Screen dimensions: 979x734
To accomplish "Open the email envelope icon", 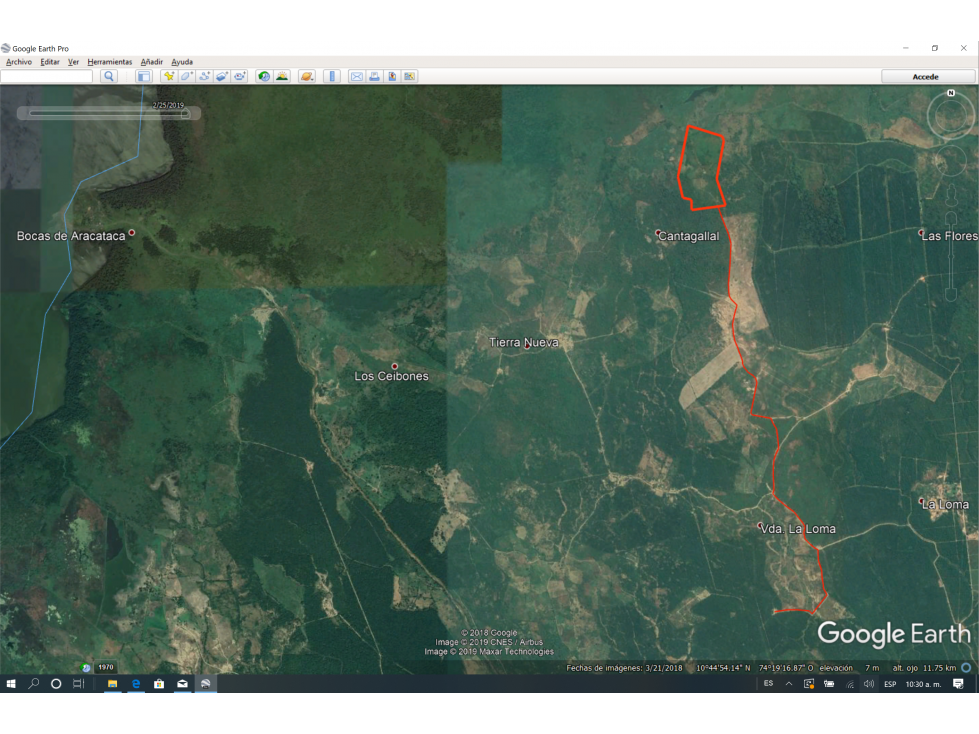I will tap(357, 76).
